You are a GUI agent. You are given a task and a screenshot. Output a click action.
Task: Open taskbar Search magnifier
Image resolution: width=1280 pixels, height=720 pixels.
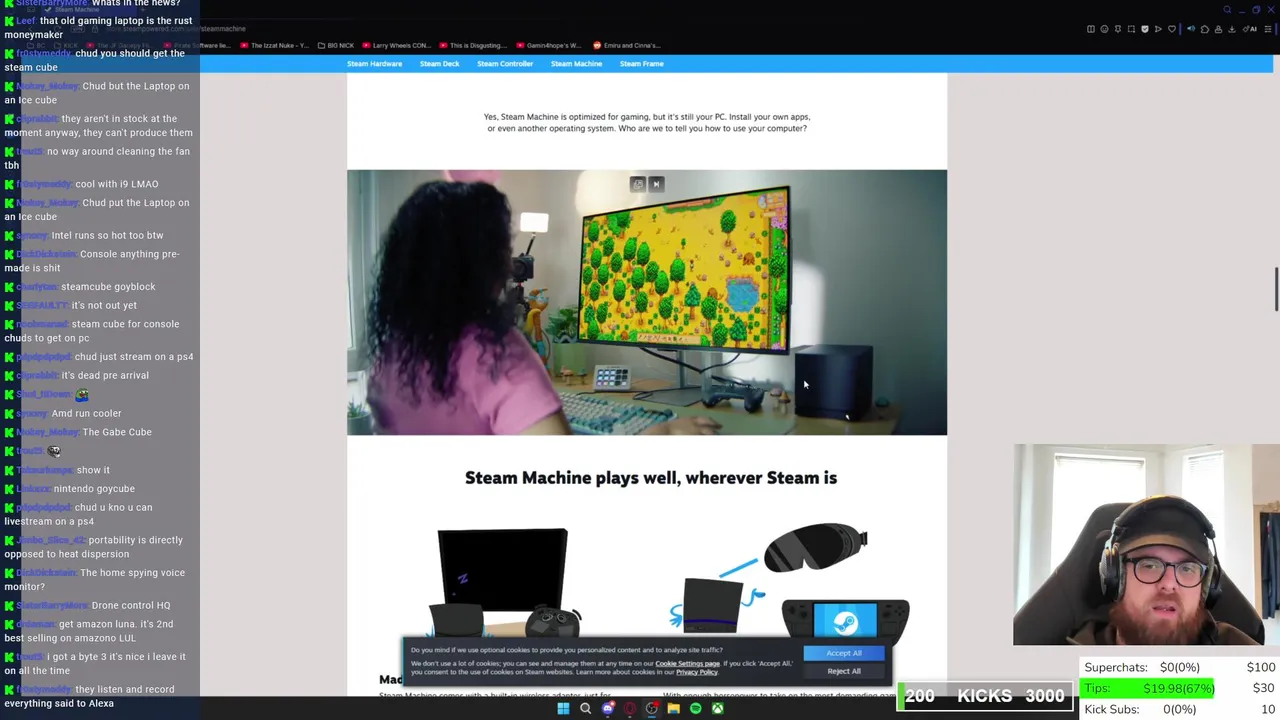pyautogui.click(x=585, y=709)
